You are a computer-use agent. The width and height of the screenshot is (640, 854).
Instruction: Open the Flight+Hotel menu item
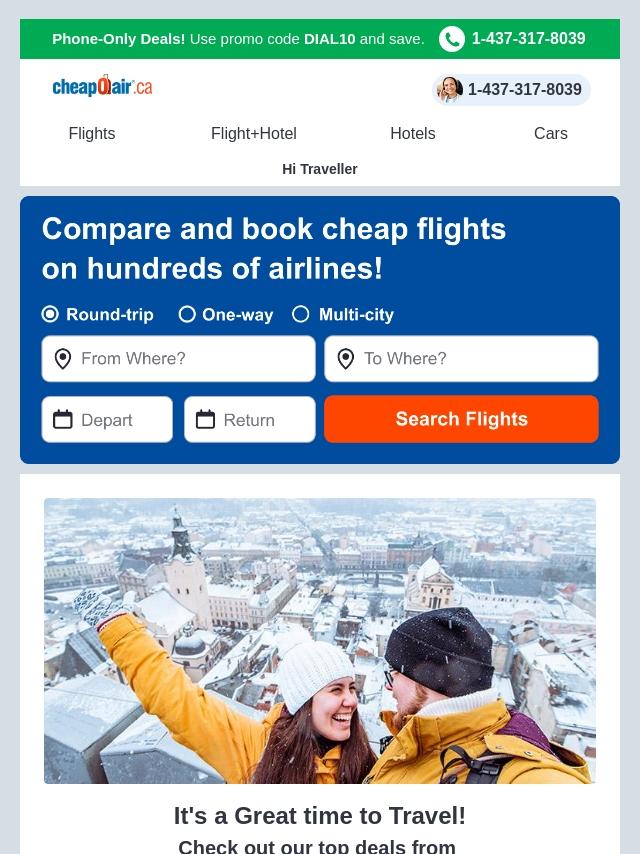[x=254, y=133]
